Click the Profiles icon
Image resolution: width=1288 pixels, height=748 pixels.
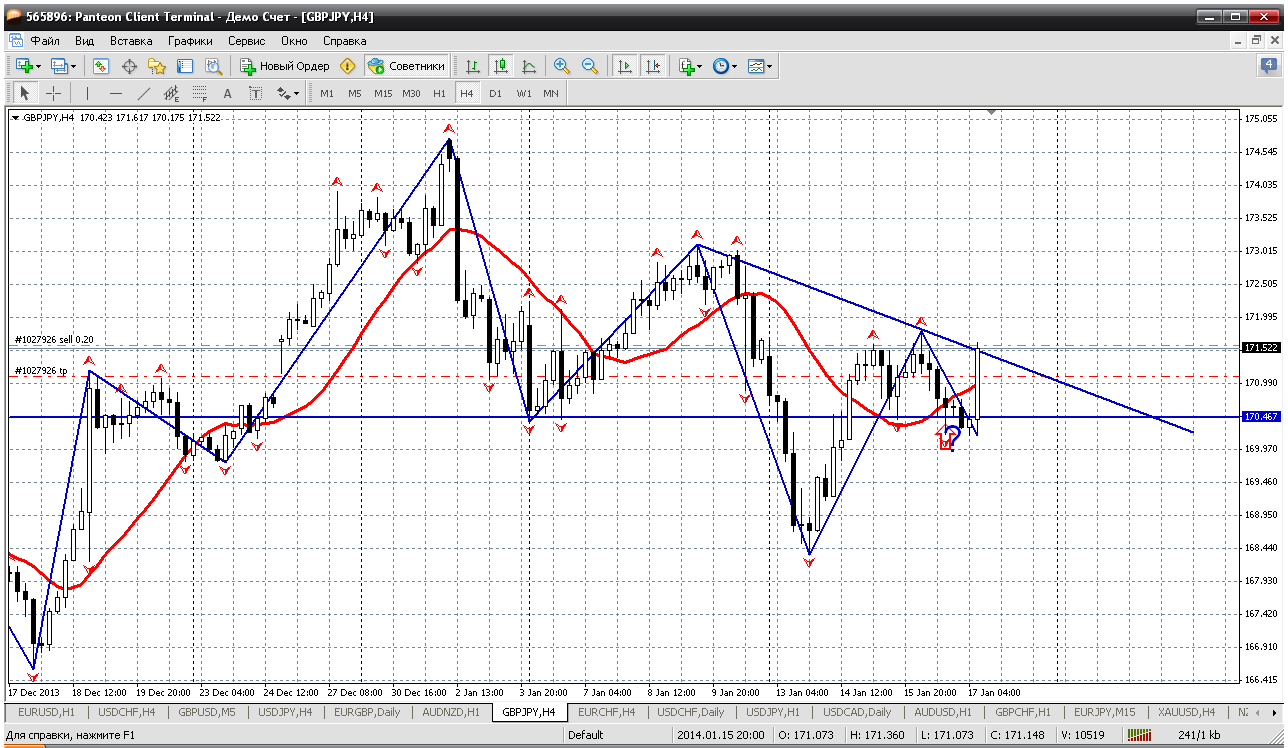pos(59,66)
